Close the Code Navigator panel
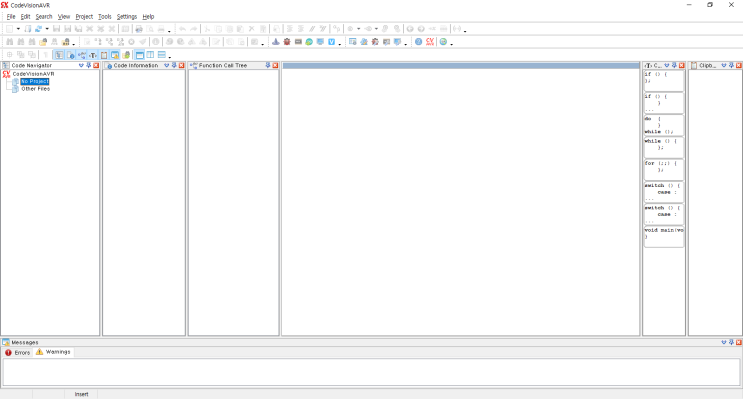 pyautogui.click(x=96, y=65)
